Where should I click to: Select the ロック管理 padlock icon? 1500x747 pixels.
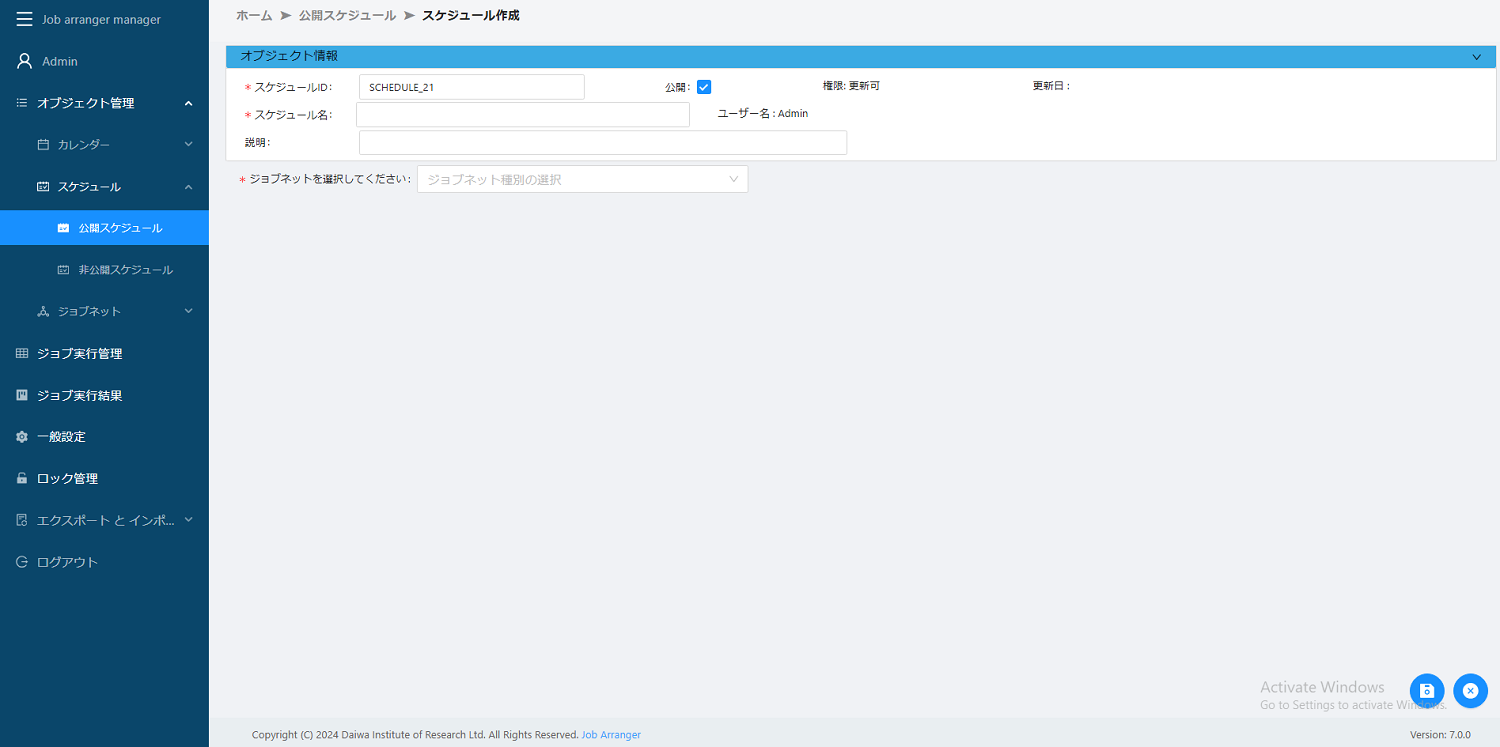pos(20,478)
